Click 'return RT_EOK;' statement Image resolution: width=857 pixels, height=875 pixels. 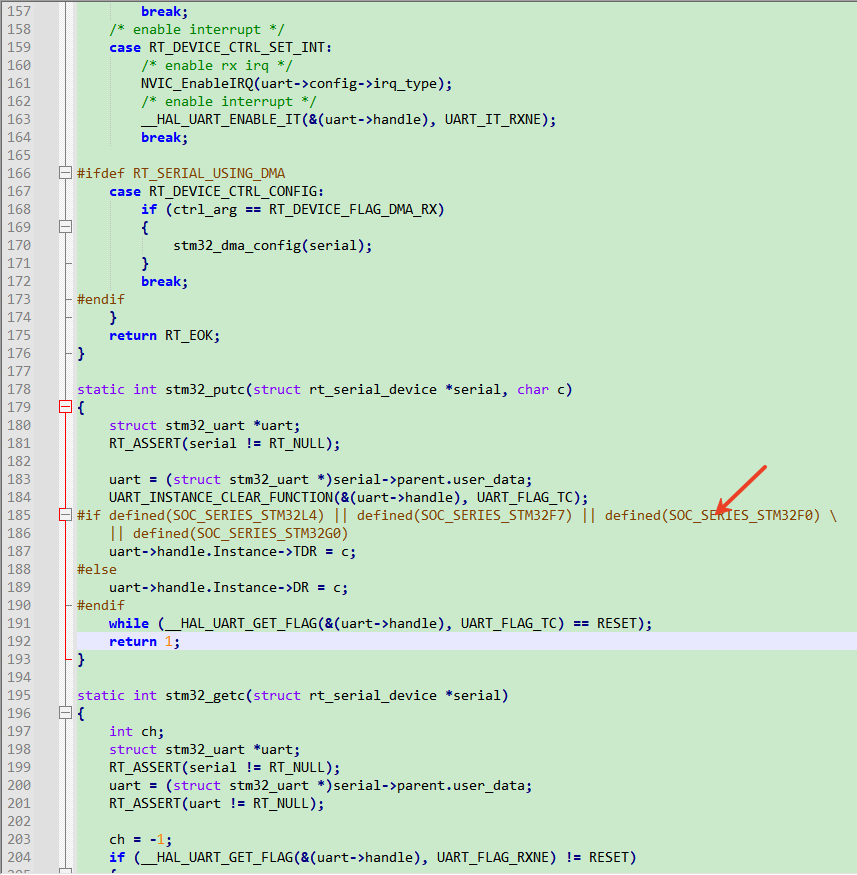pos(165,335)
